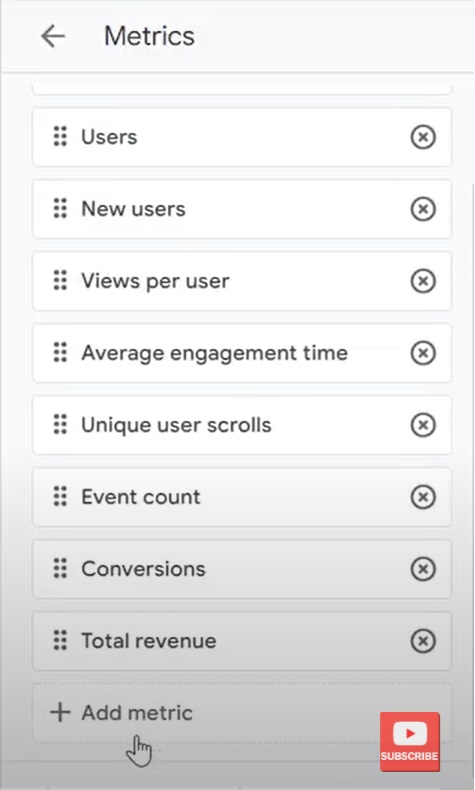Remove the Total revenue metric
Viewport: 475px width, 790px height.
click(x=423, y=641)
